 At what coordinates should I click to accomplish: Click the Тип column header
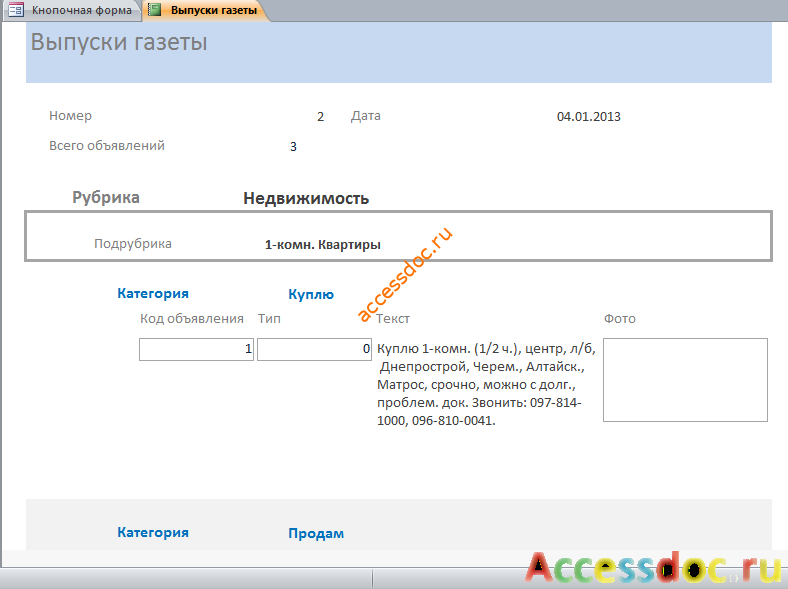pos(269,319)
